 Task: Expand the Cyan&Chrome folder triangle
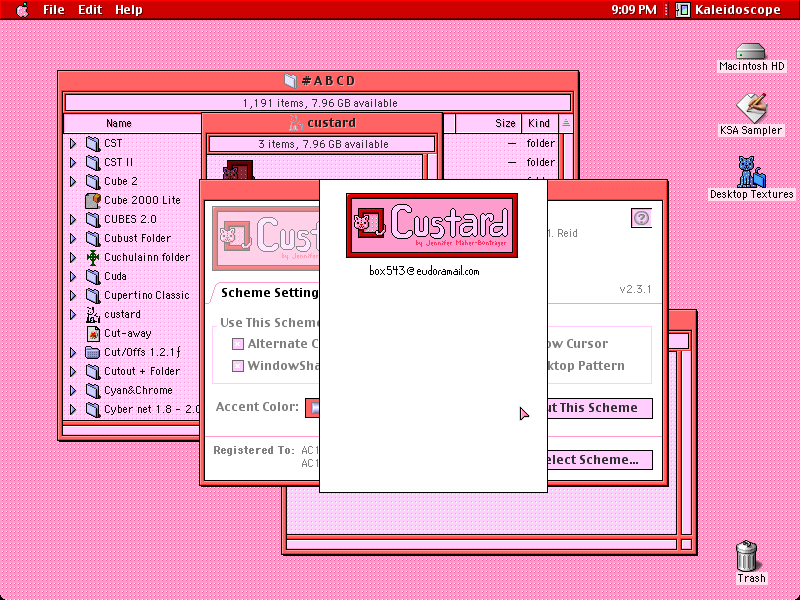coord(73,391)
